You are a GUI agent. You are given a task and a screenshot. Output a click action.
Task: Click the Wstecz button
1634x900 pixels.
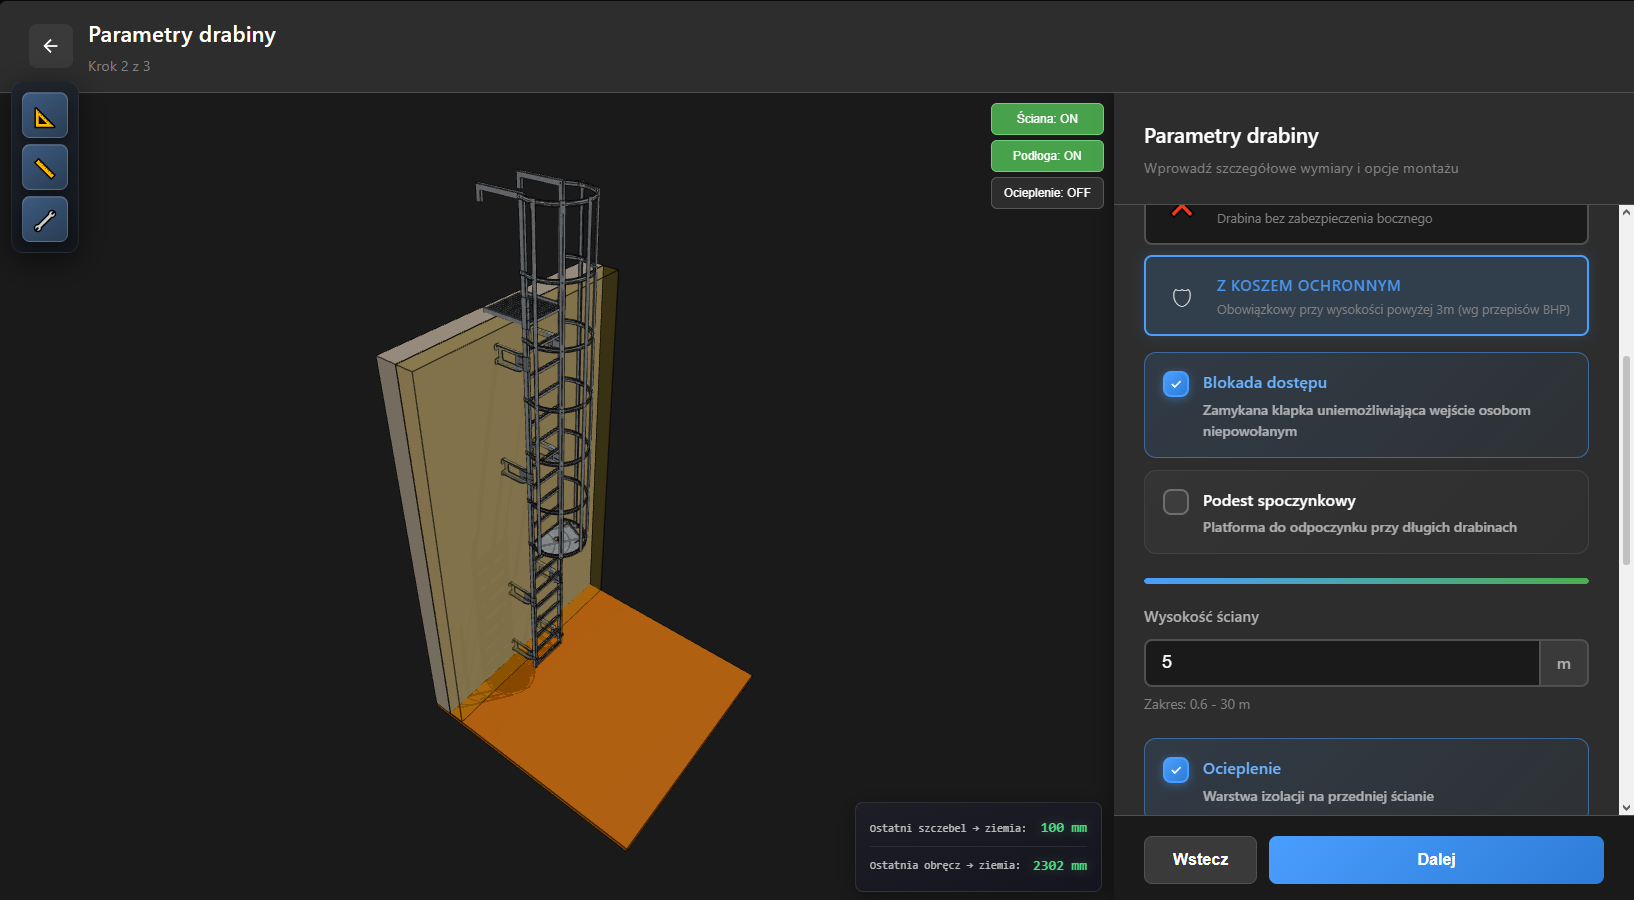1200,860
